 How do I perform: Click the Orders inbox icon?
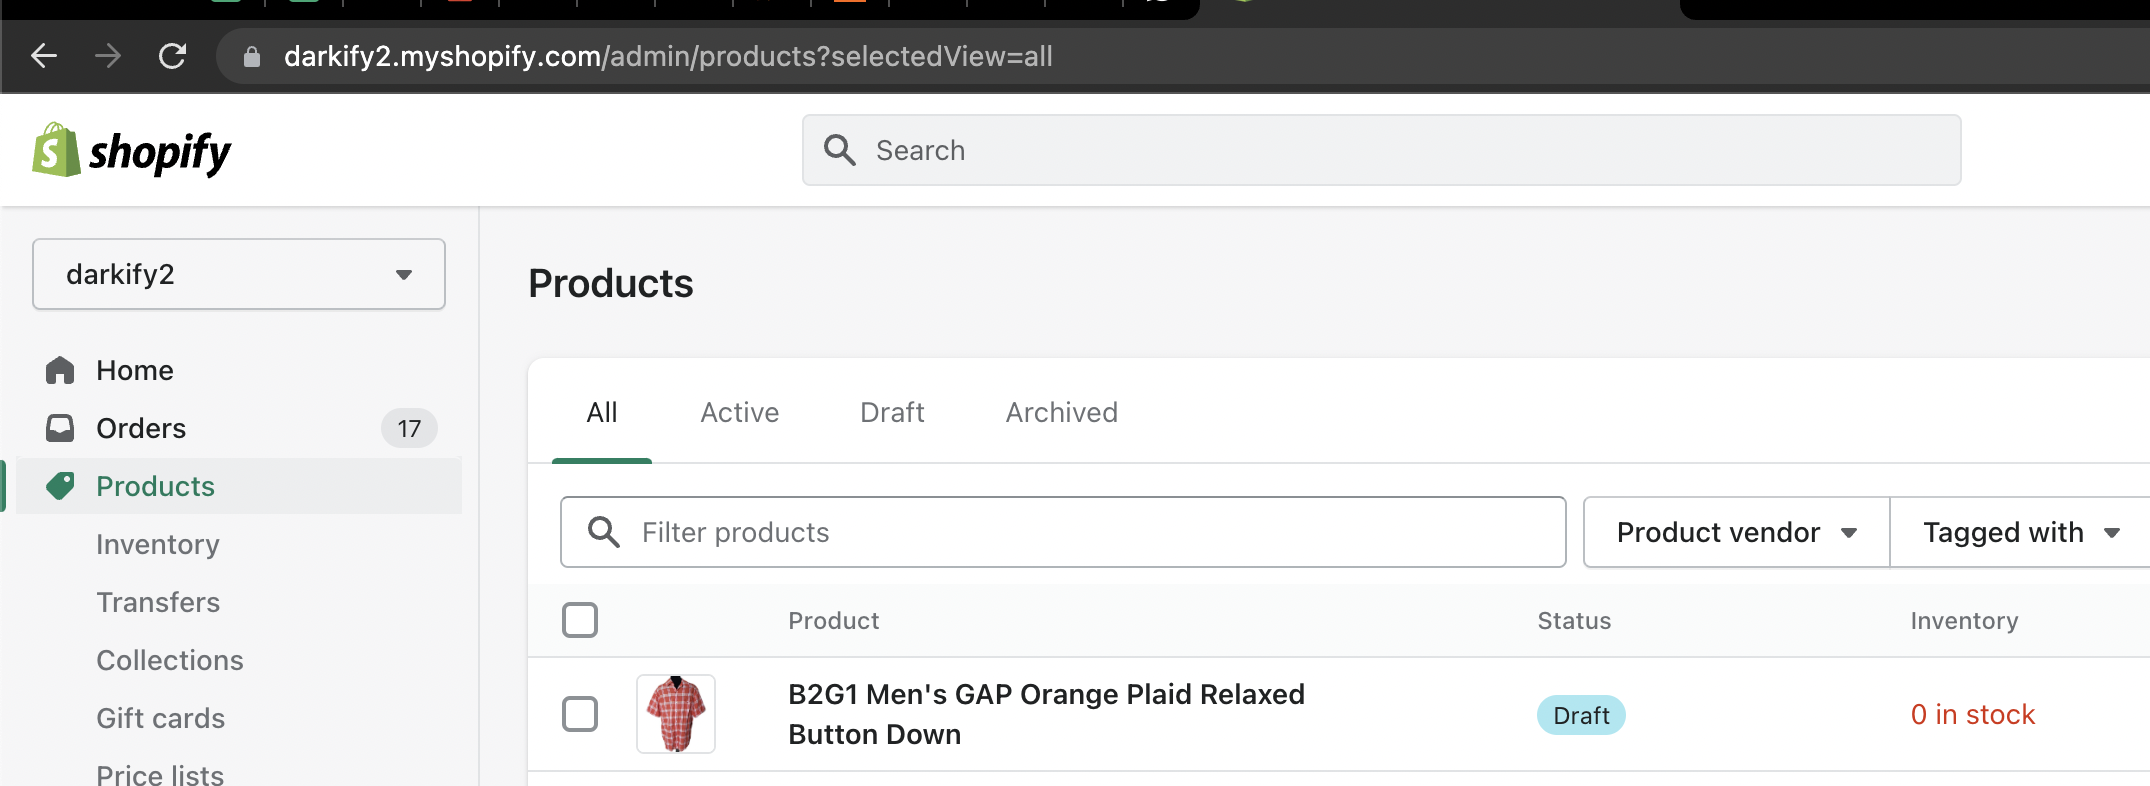[x=60, y=428]
